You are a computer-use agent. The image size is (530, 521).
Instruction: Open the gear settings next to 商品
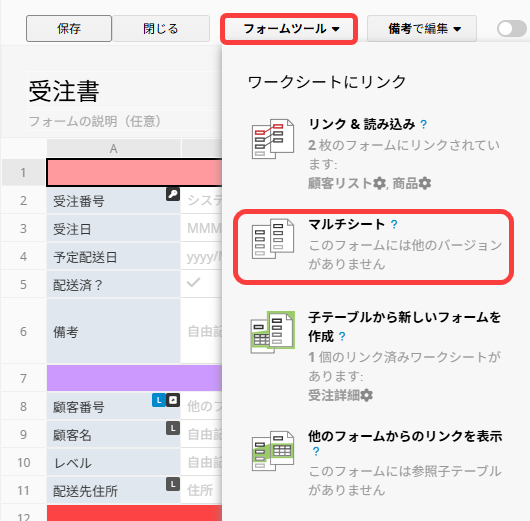coord(425,184)
